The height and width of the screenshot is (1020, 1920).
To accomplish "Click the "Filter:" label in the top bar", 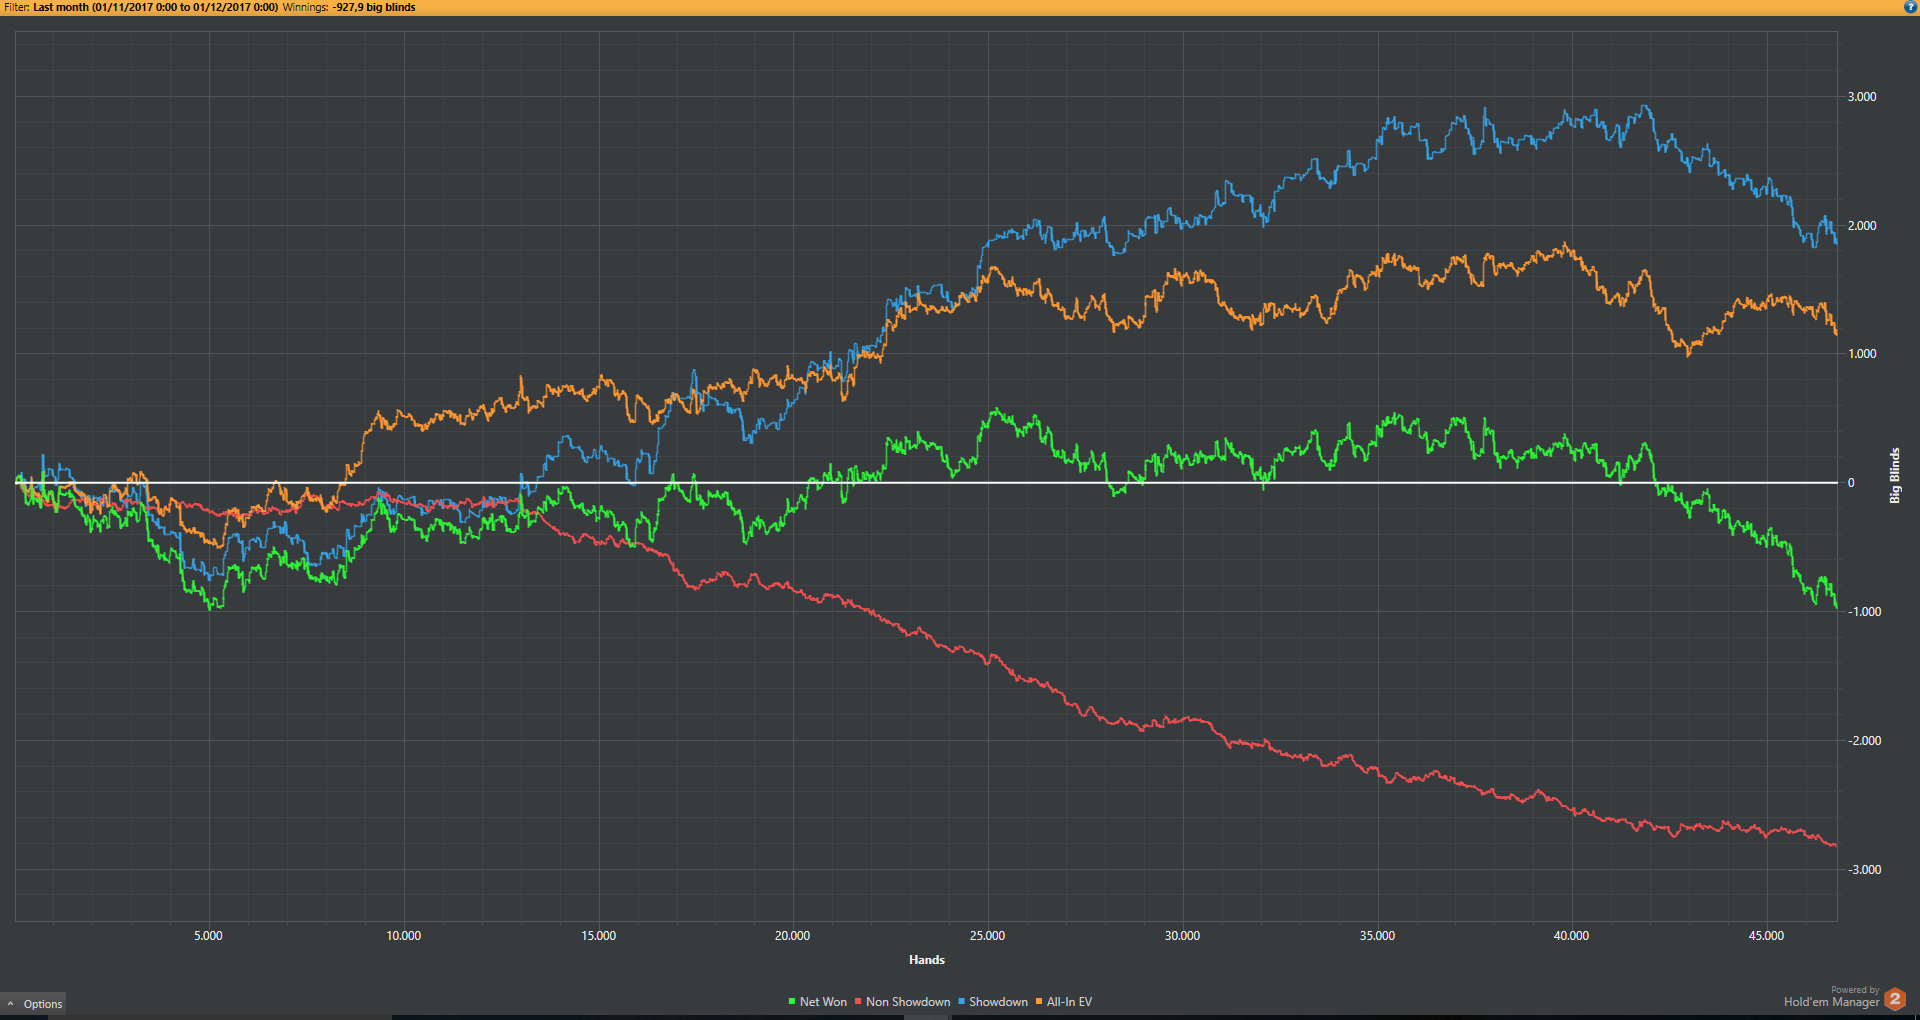I will (16, 7).
